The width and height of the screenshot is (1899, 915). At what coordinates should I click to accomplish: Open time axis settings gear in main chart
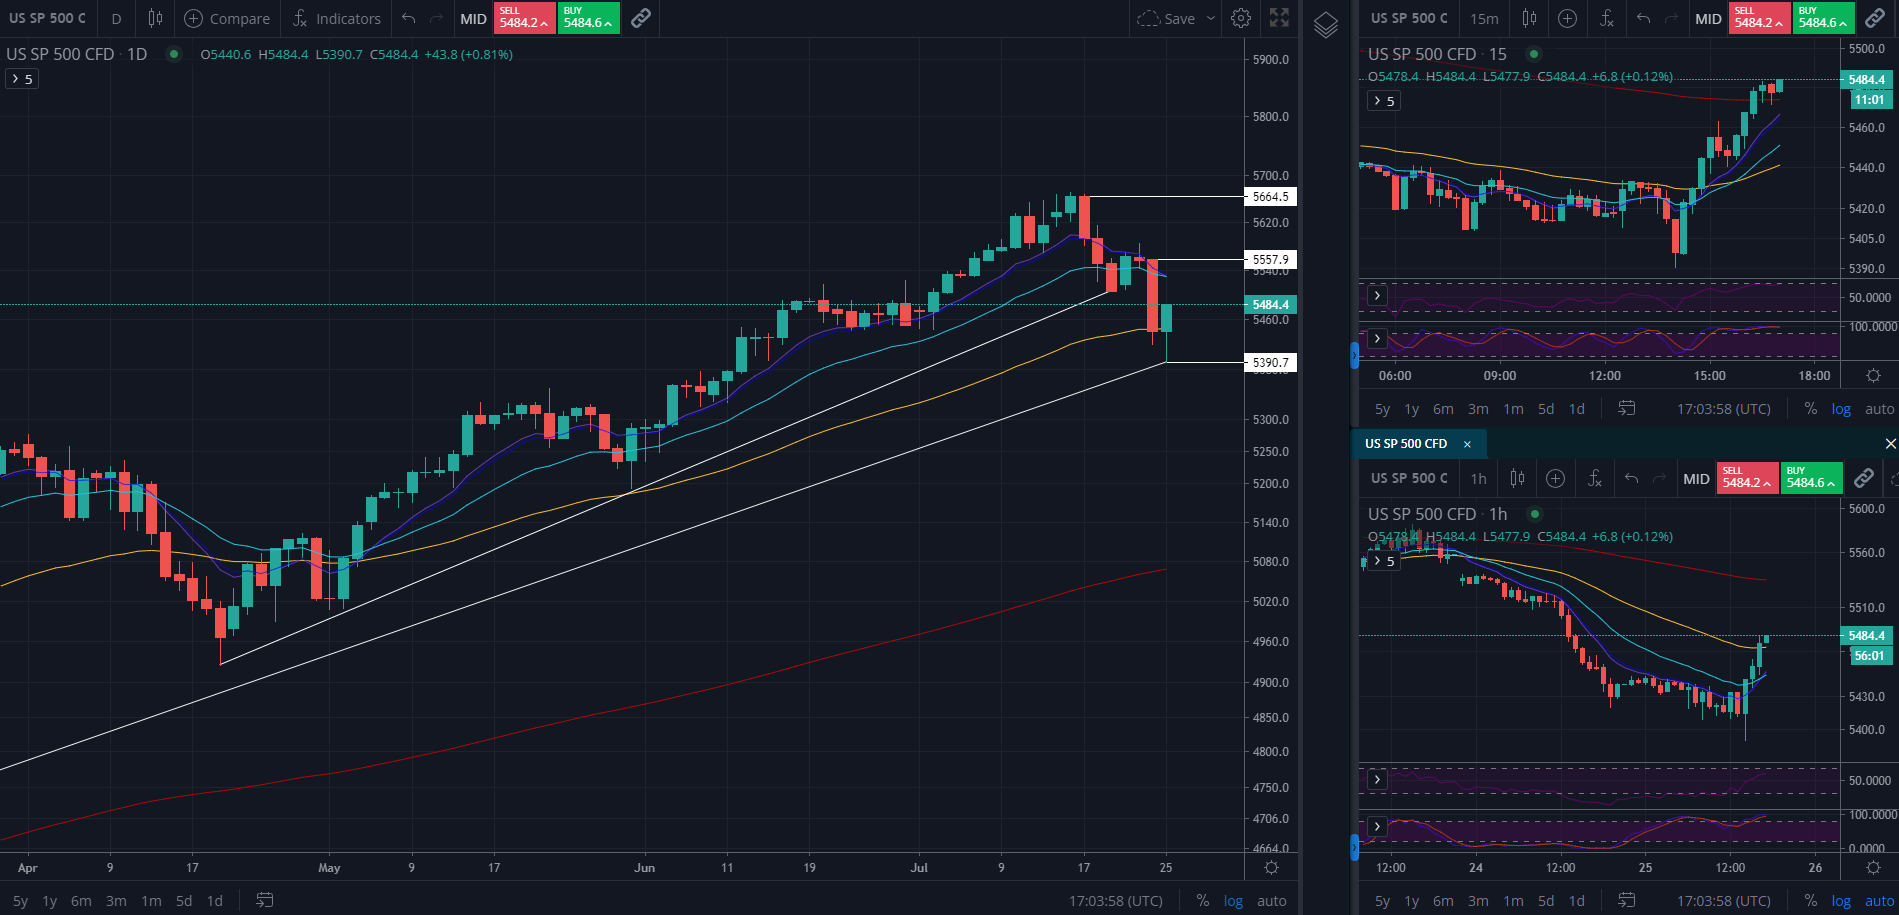click(1271, 867)
